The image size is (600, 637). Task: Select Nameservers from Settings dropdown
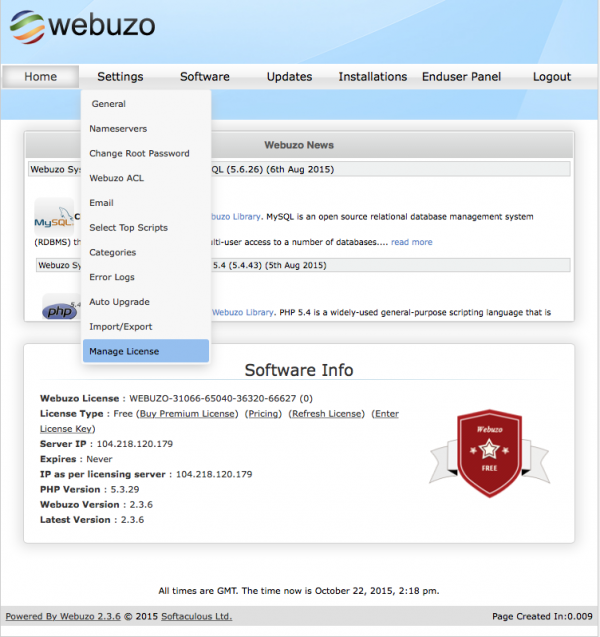coord(146,129)
